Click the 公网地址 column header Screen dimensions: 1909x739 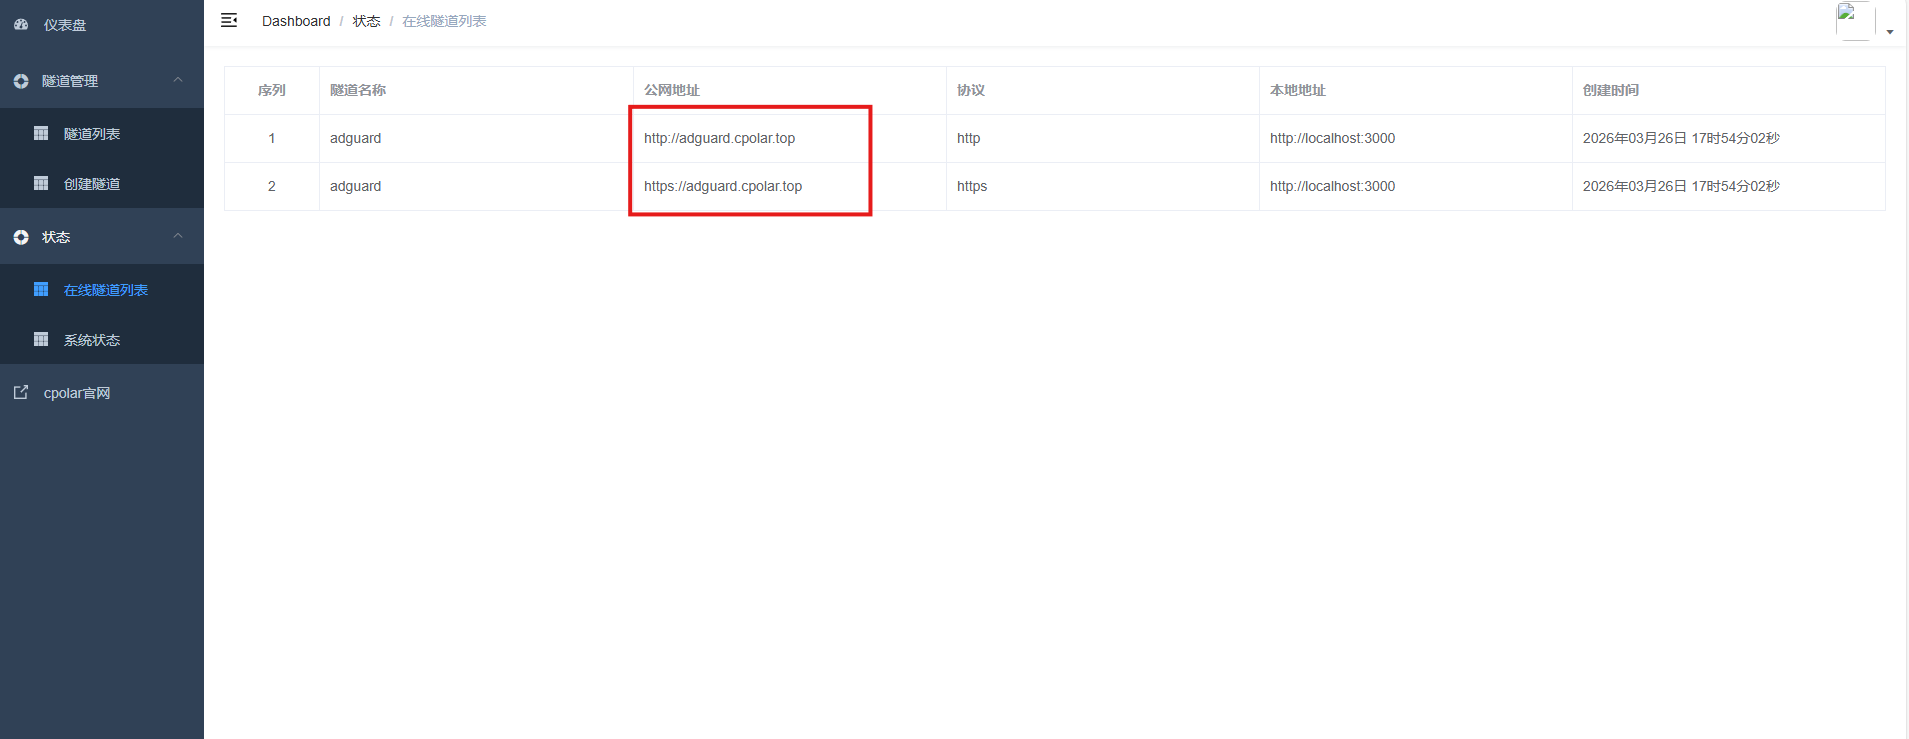672,90
